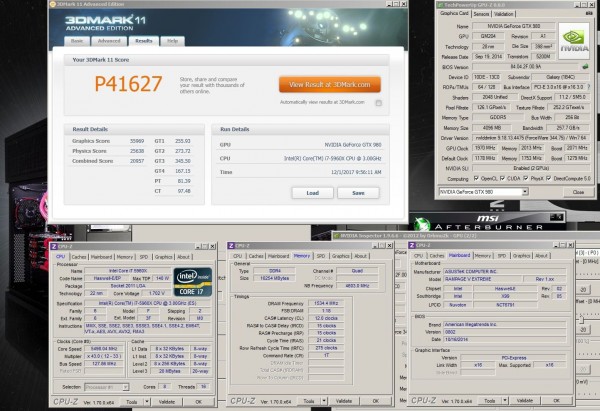
Task: Click the CPU-Z icon of the Memory window
Action: point(234,246)
